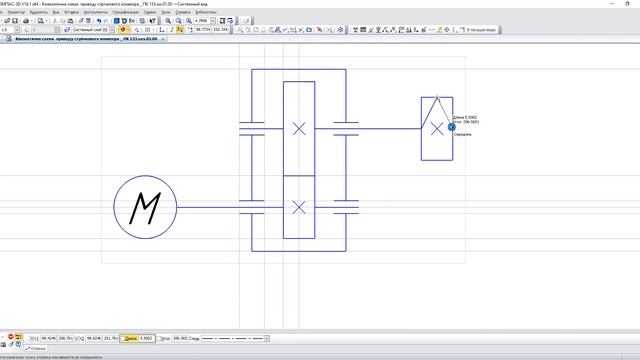Open the Вставка menu
Viewport: 640px width, 360px height.
(71, 12)
